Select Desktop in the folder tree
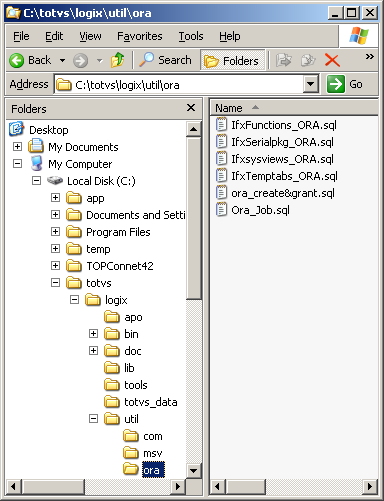The height and width of the screenshot is (501, 384). pyautogui.click(x=49, y=130)
